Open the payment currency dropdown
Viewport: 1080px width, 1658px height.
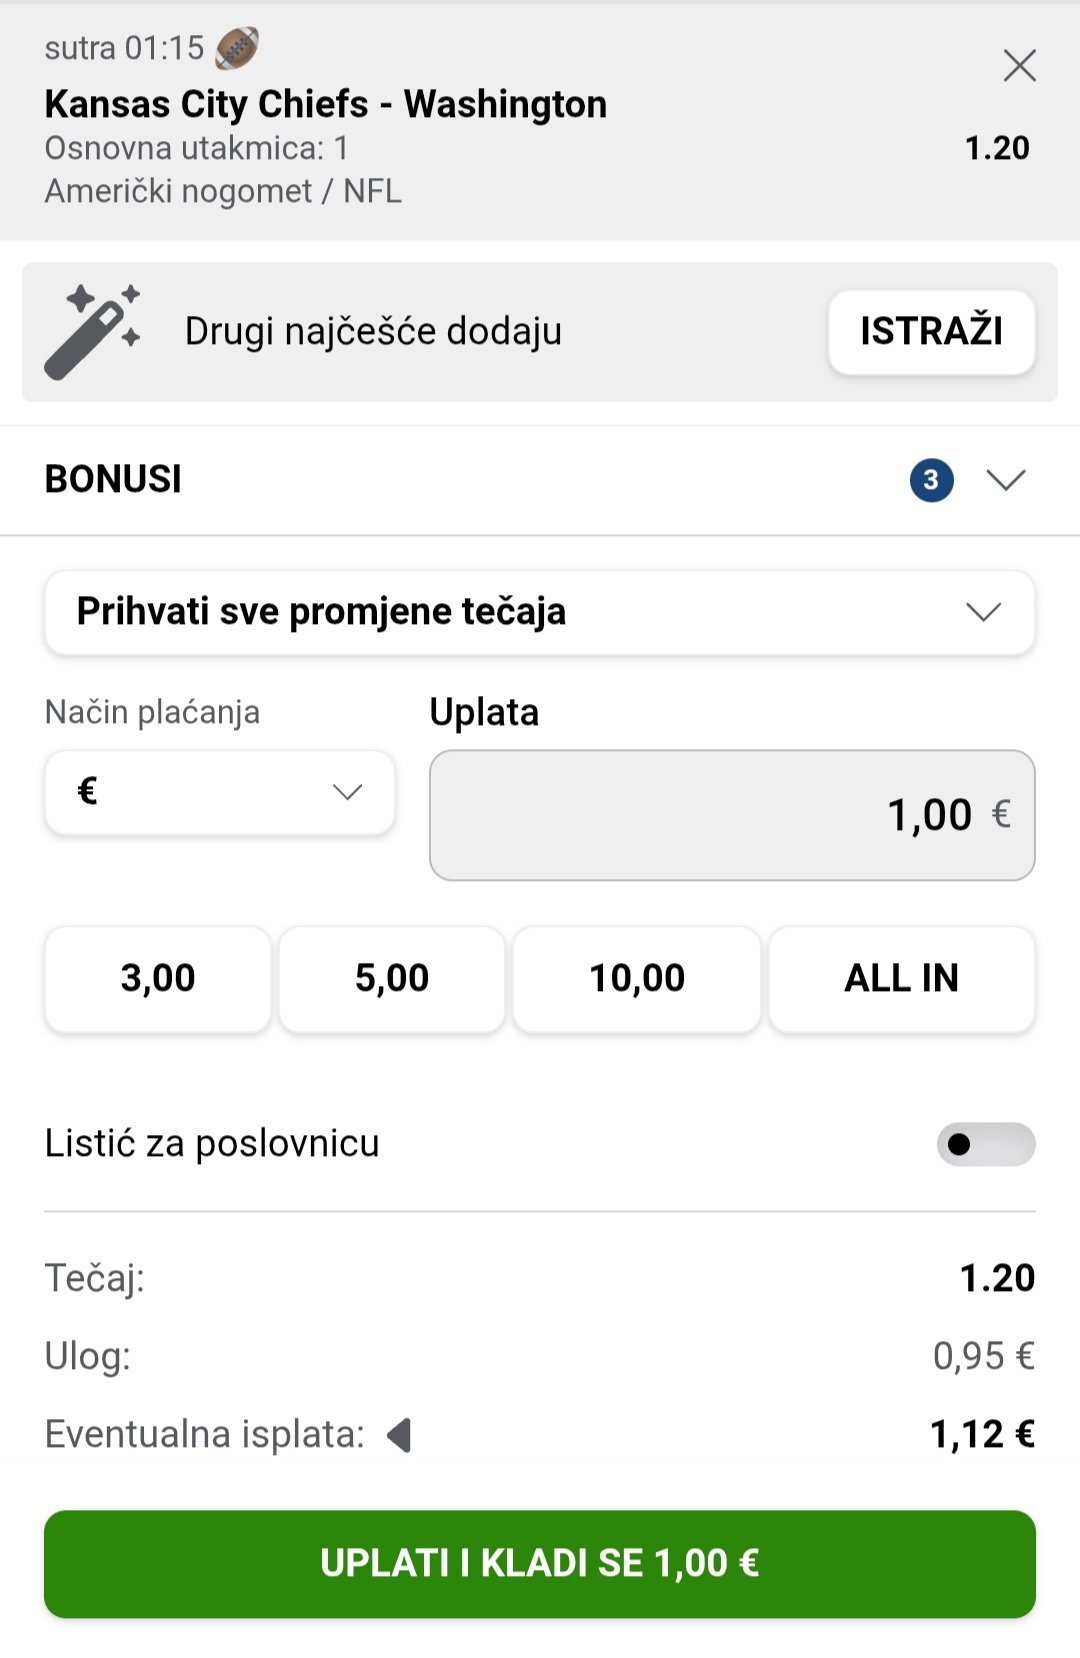coord(219,792)
